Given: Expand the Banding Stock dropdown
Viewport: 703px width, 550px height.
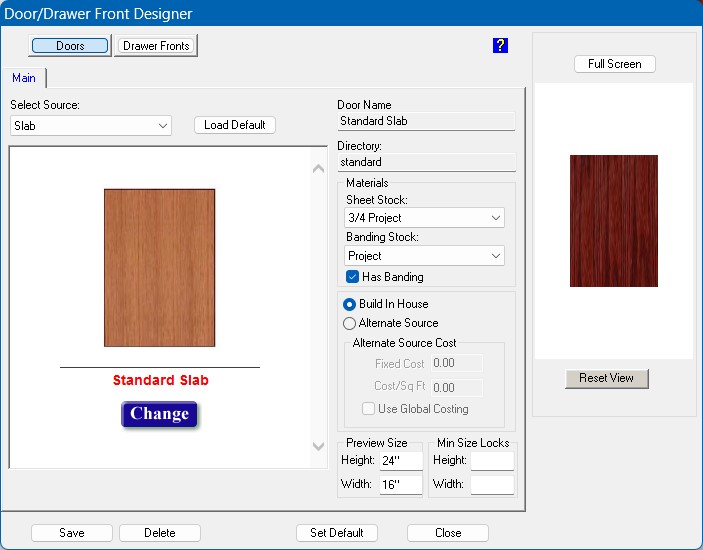Looking at the screenshot, I should click(425, 256).
